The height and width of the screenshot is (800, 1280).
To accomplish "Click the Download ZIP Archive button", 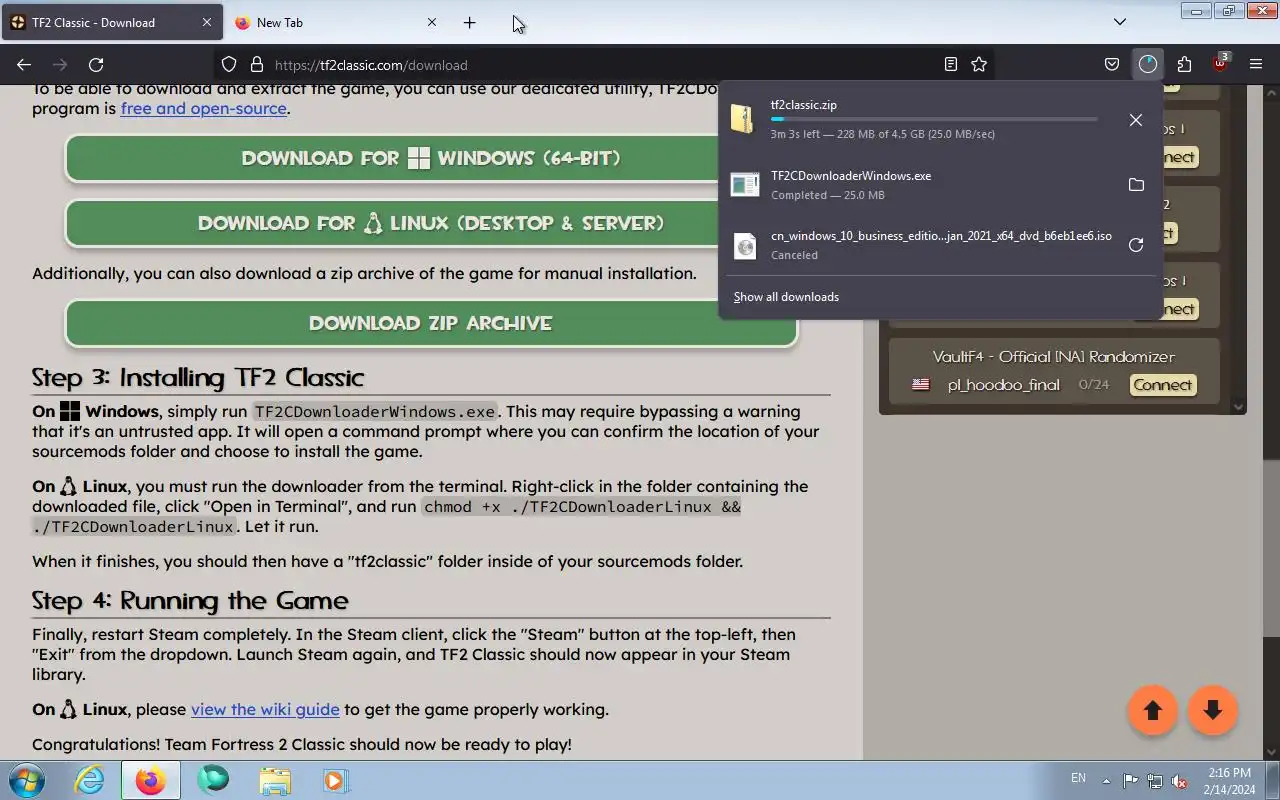I will click(x=431, y=323).
